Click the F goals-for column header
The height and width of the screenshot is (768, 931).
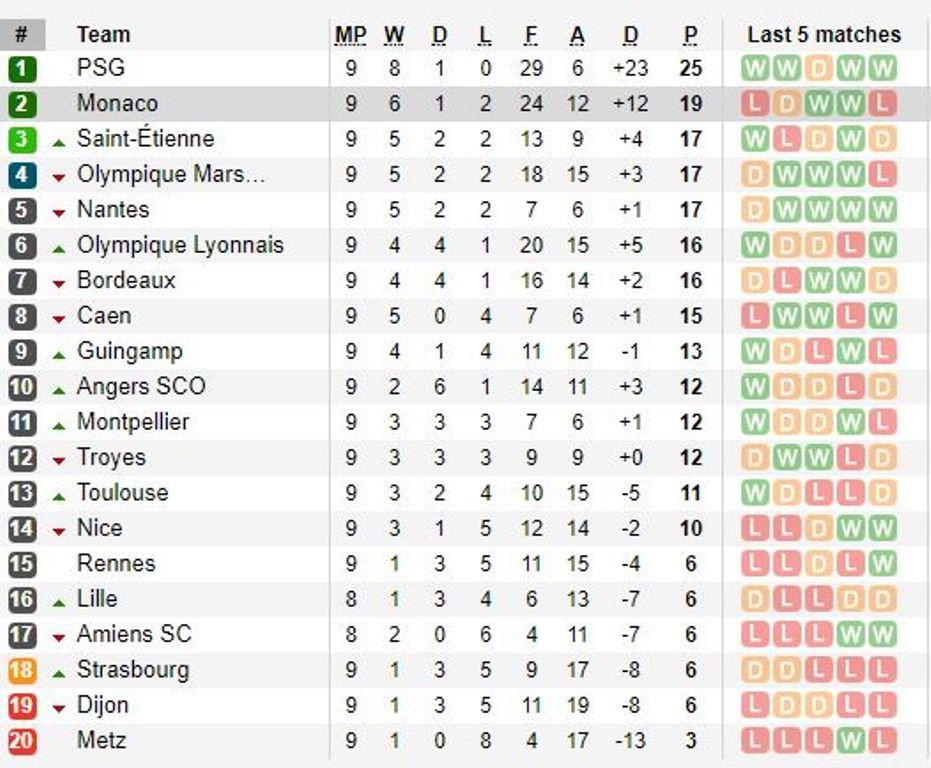click(x=531, y=35)
